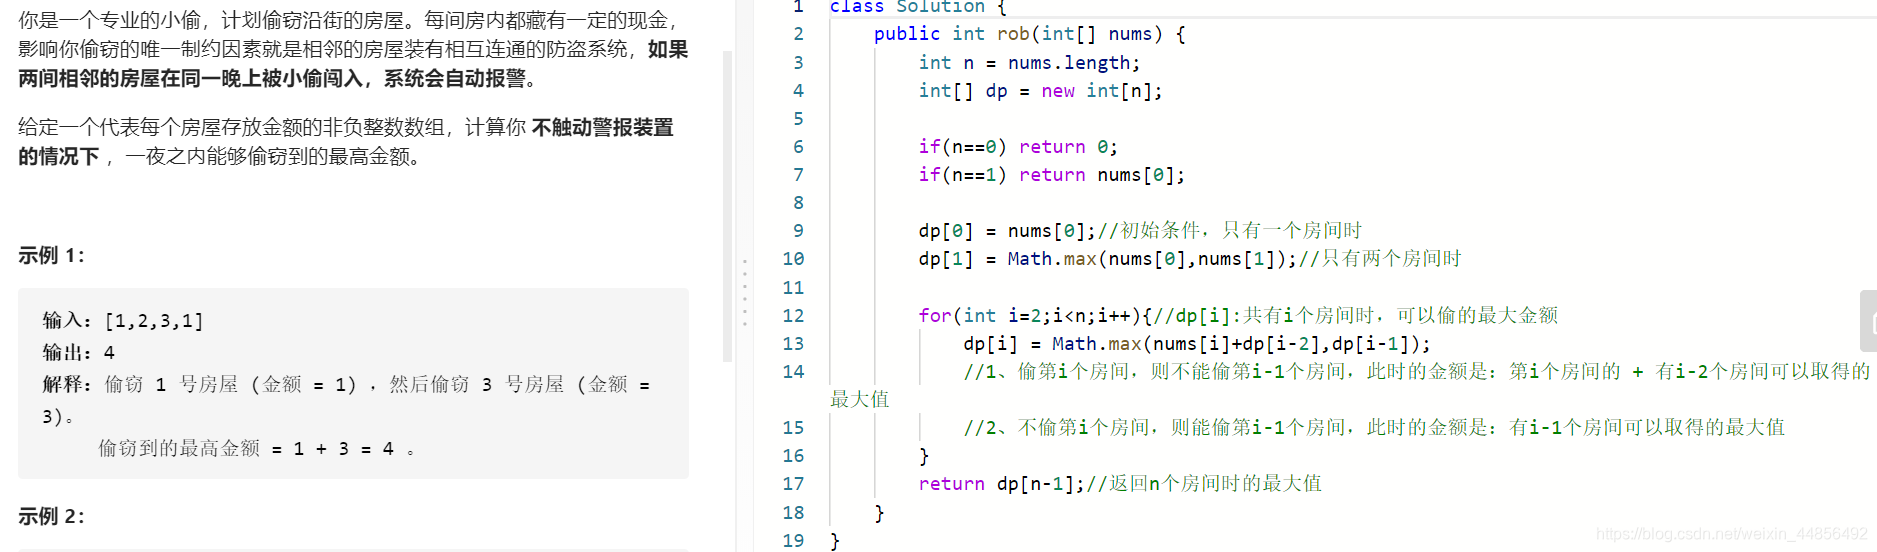Click the comment '//dp[i]:共有i个房间时，可以偷的最大金额'
The image size is (1877, 552).
[1356, 316]
